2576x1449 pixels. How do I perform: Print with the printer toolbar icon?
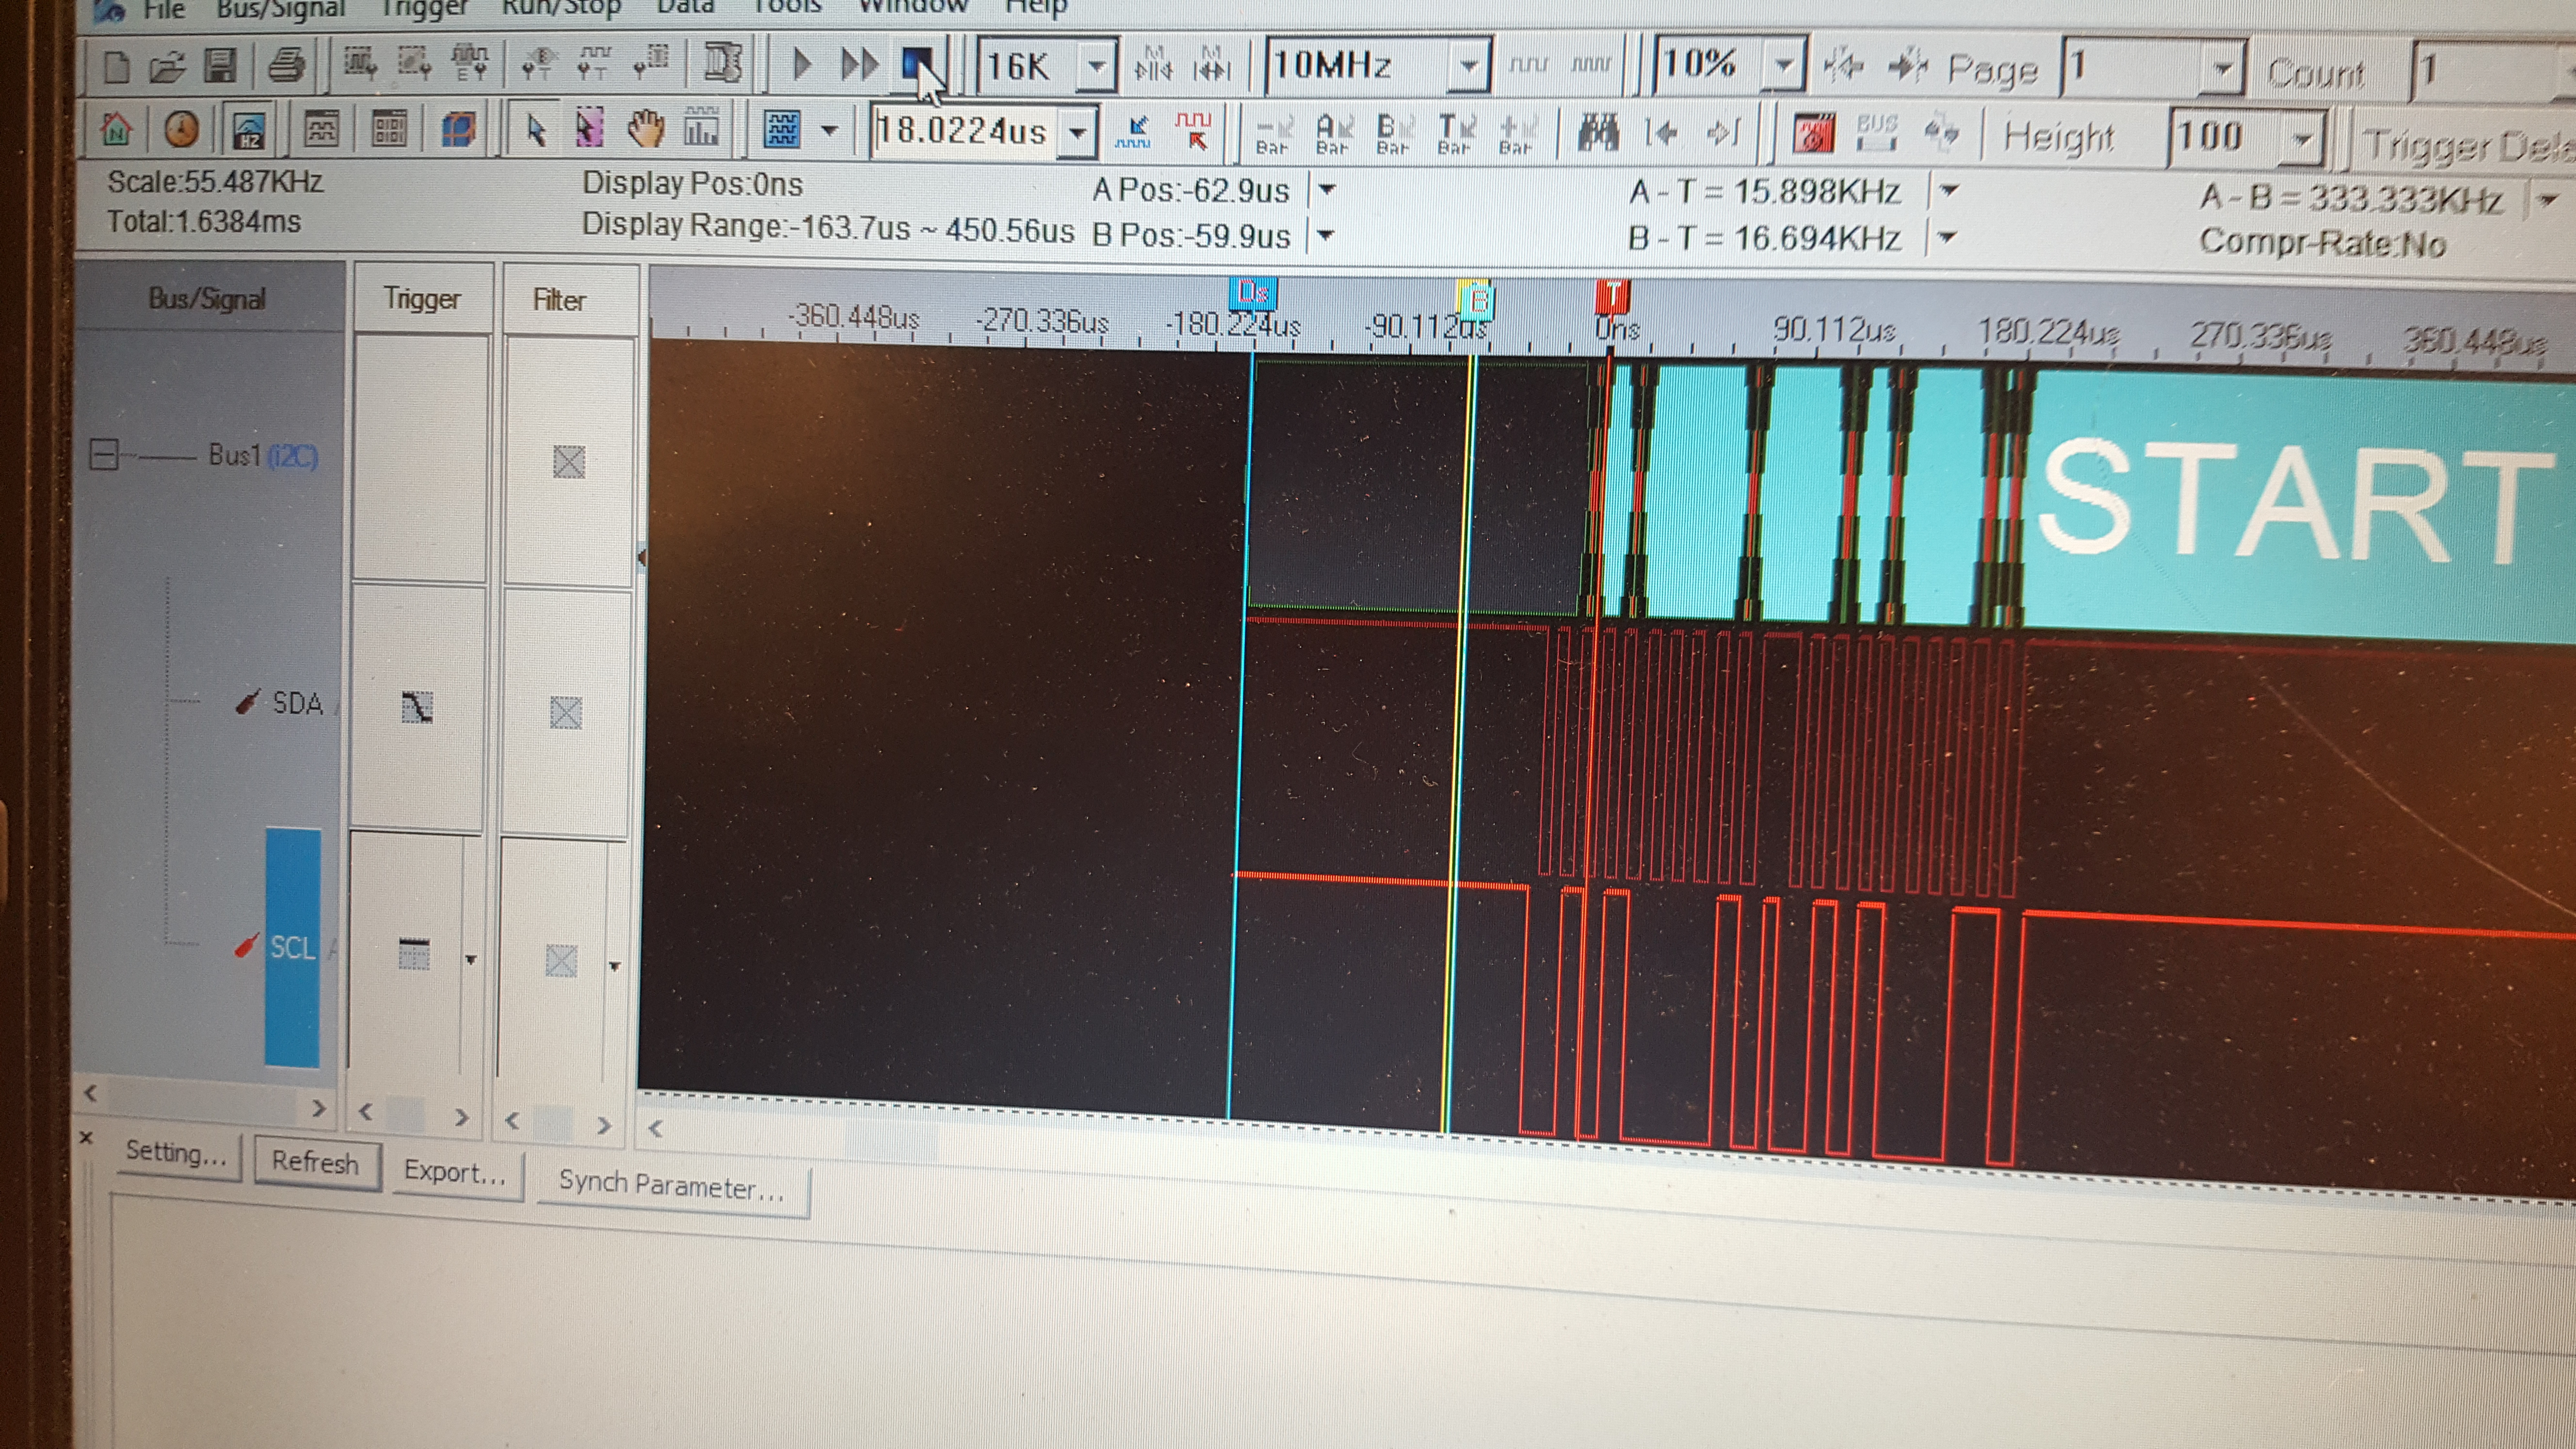tap(287, 66)
